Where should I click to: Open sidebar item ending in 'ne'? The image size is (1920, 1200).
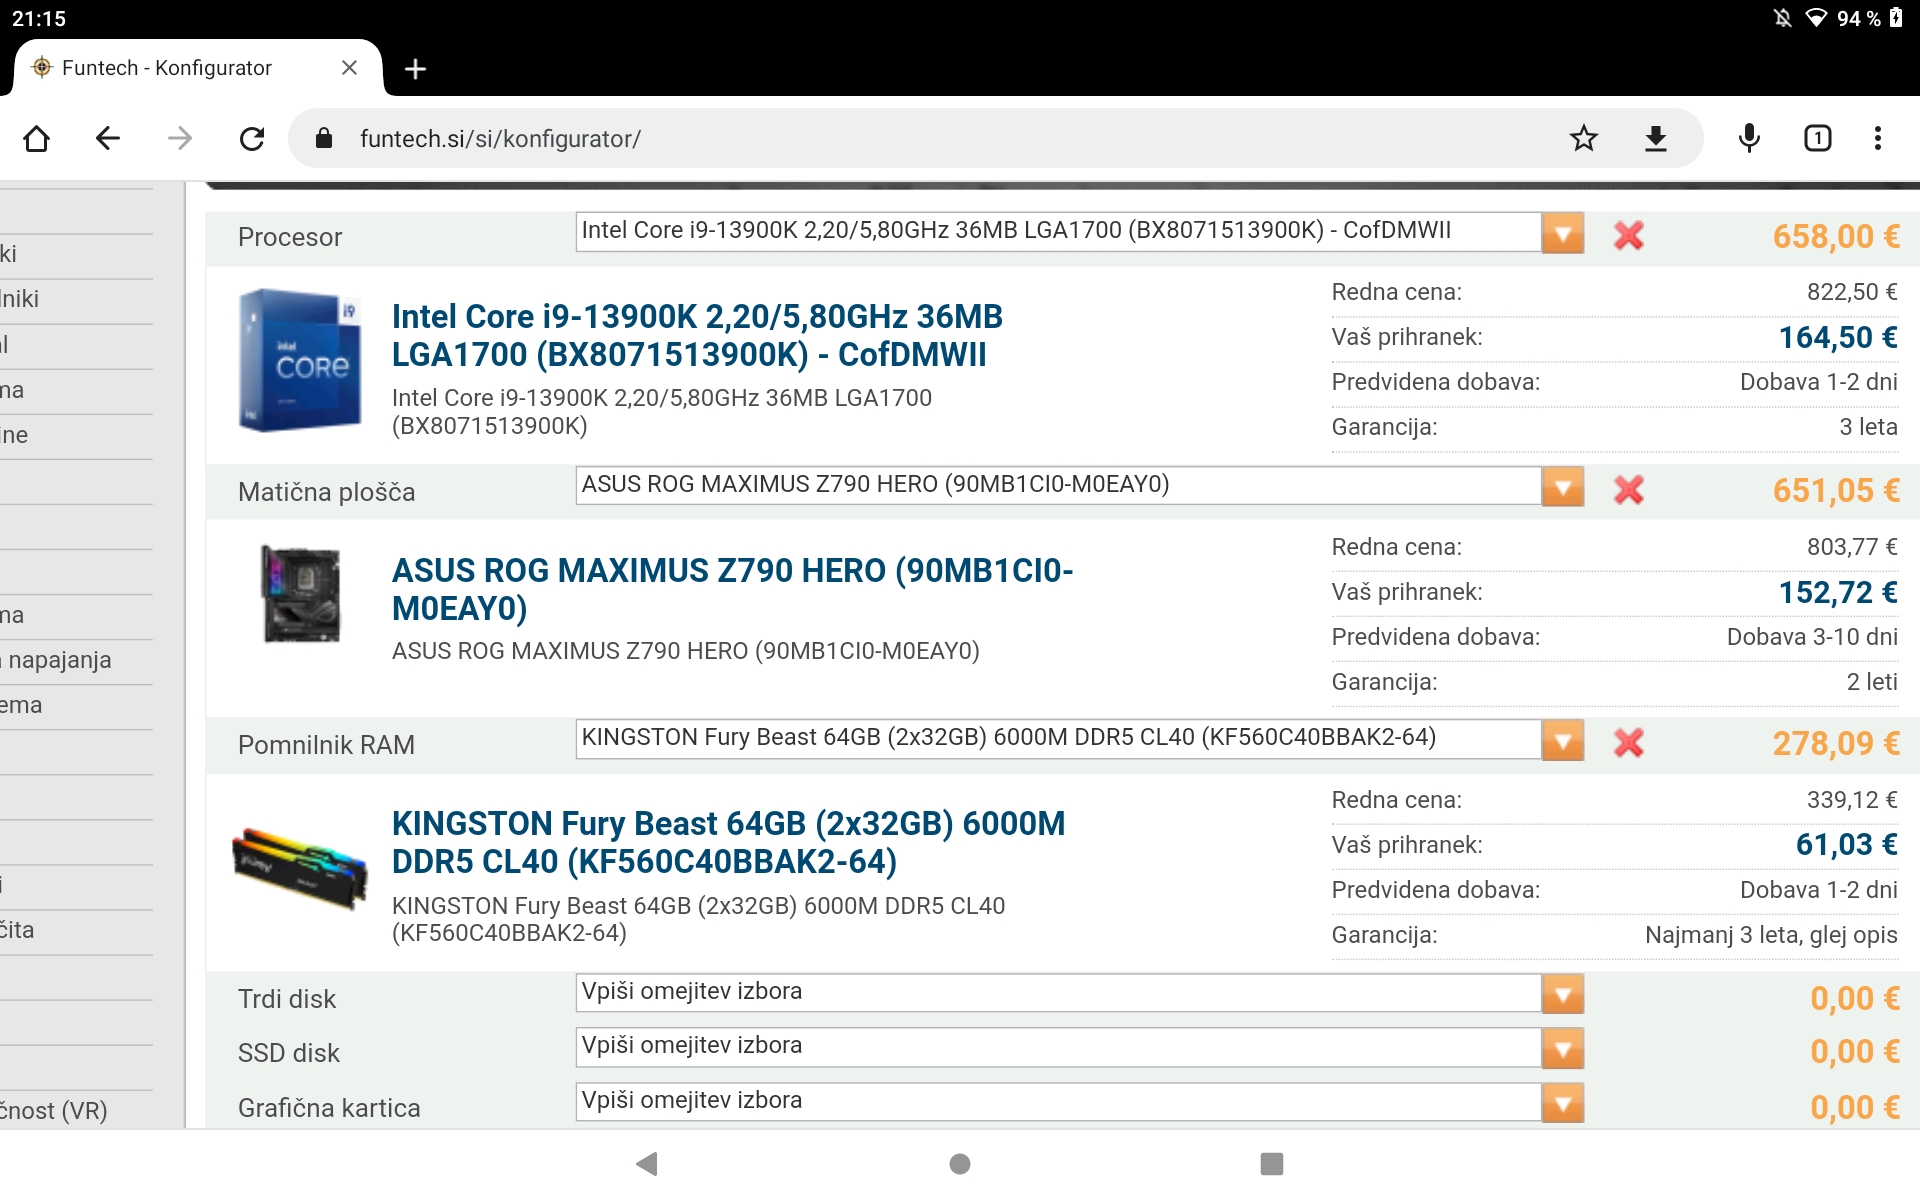pyautogui.click(x=15, y=435)
